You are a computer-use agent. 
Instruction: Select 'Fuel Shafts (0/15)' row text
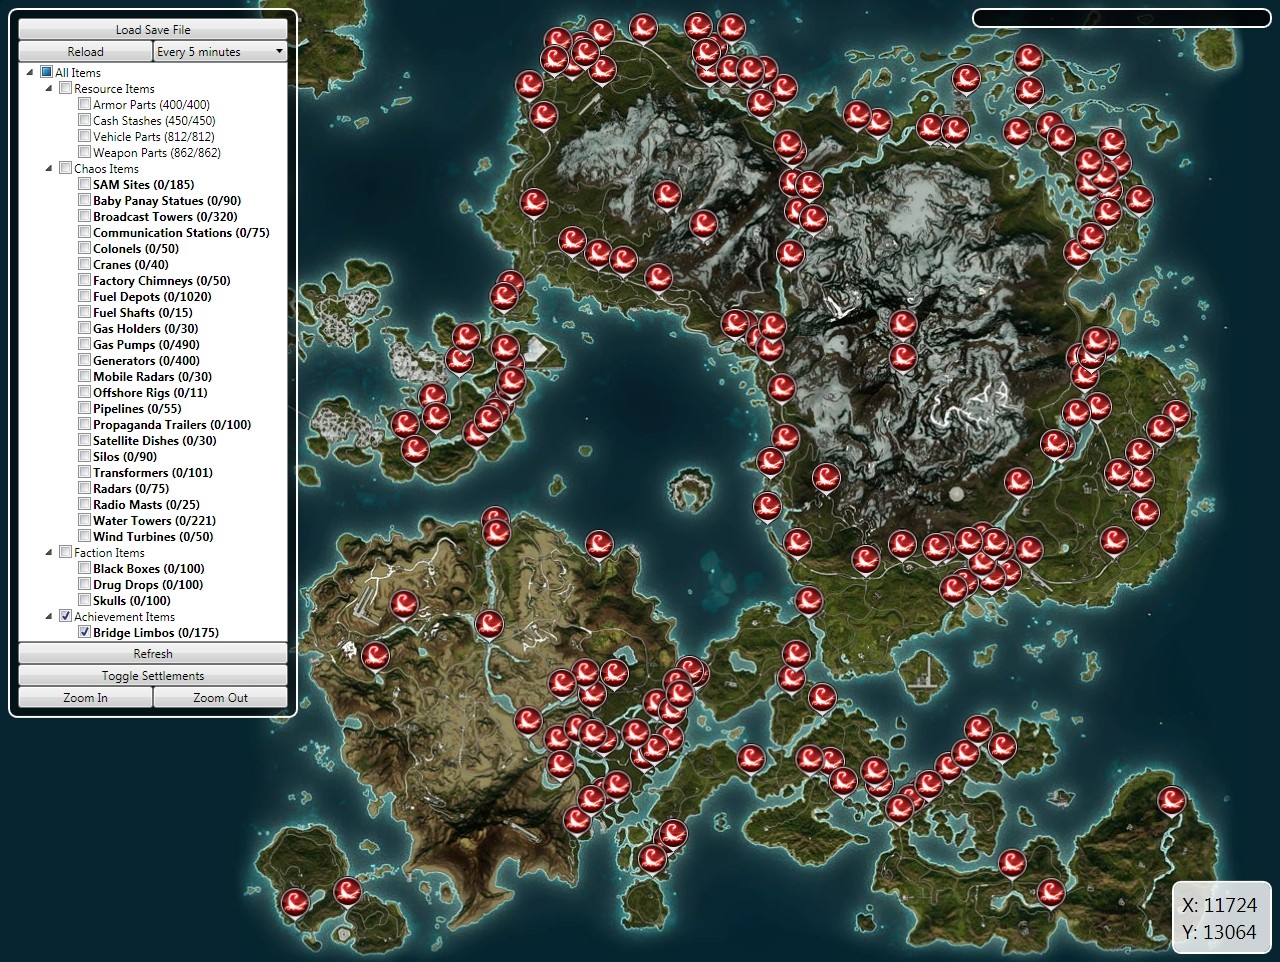click(x=143, y=312)
